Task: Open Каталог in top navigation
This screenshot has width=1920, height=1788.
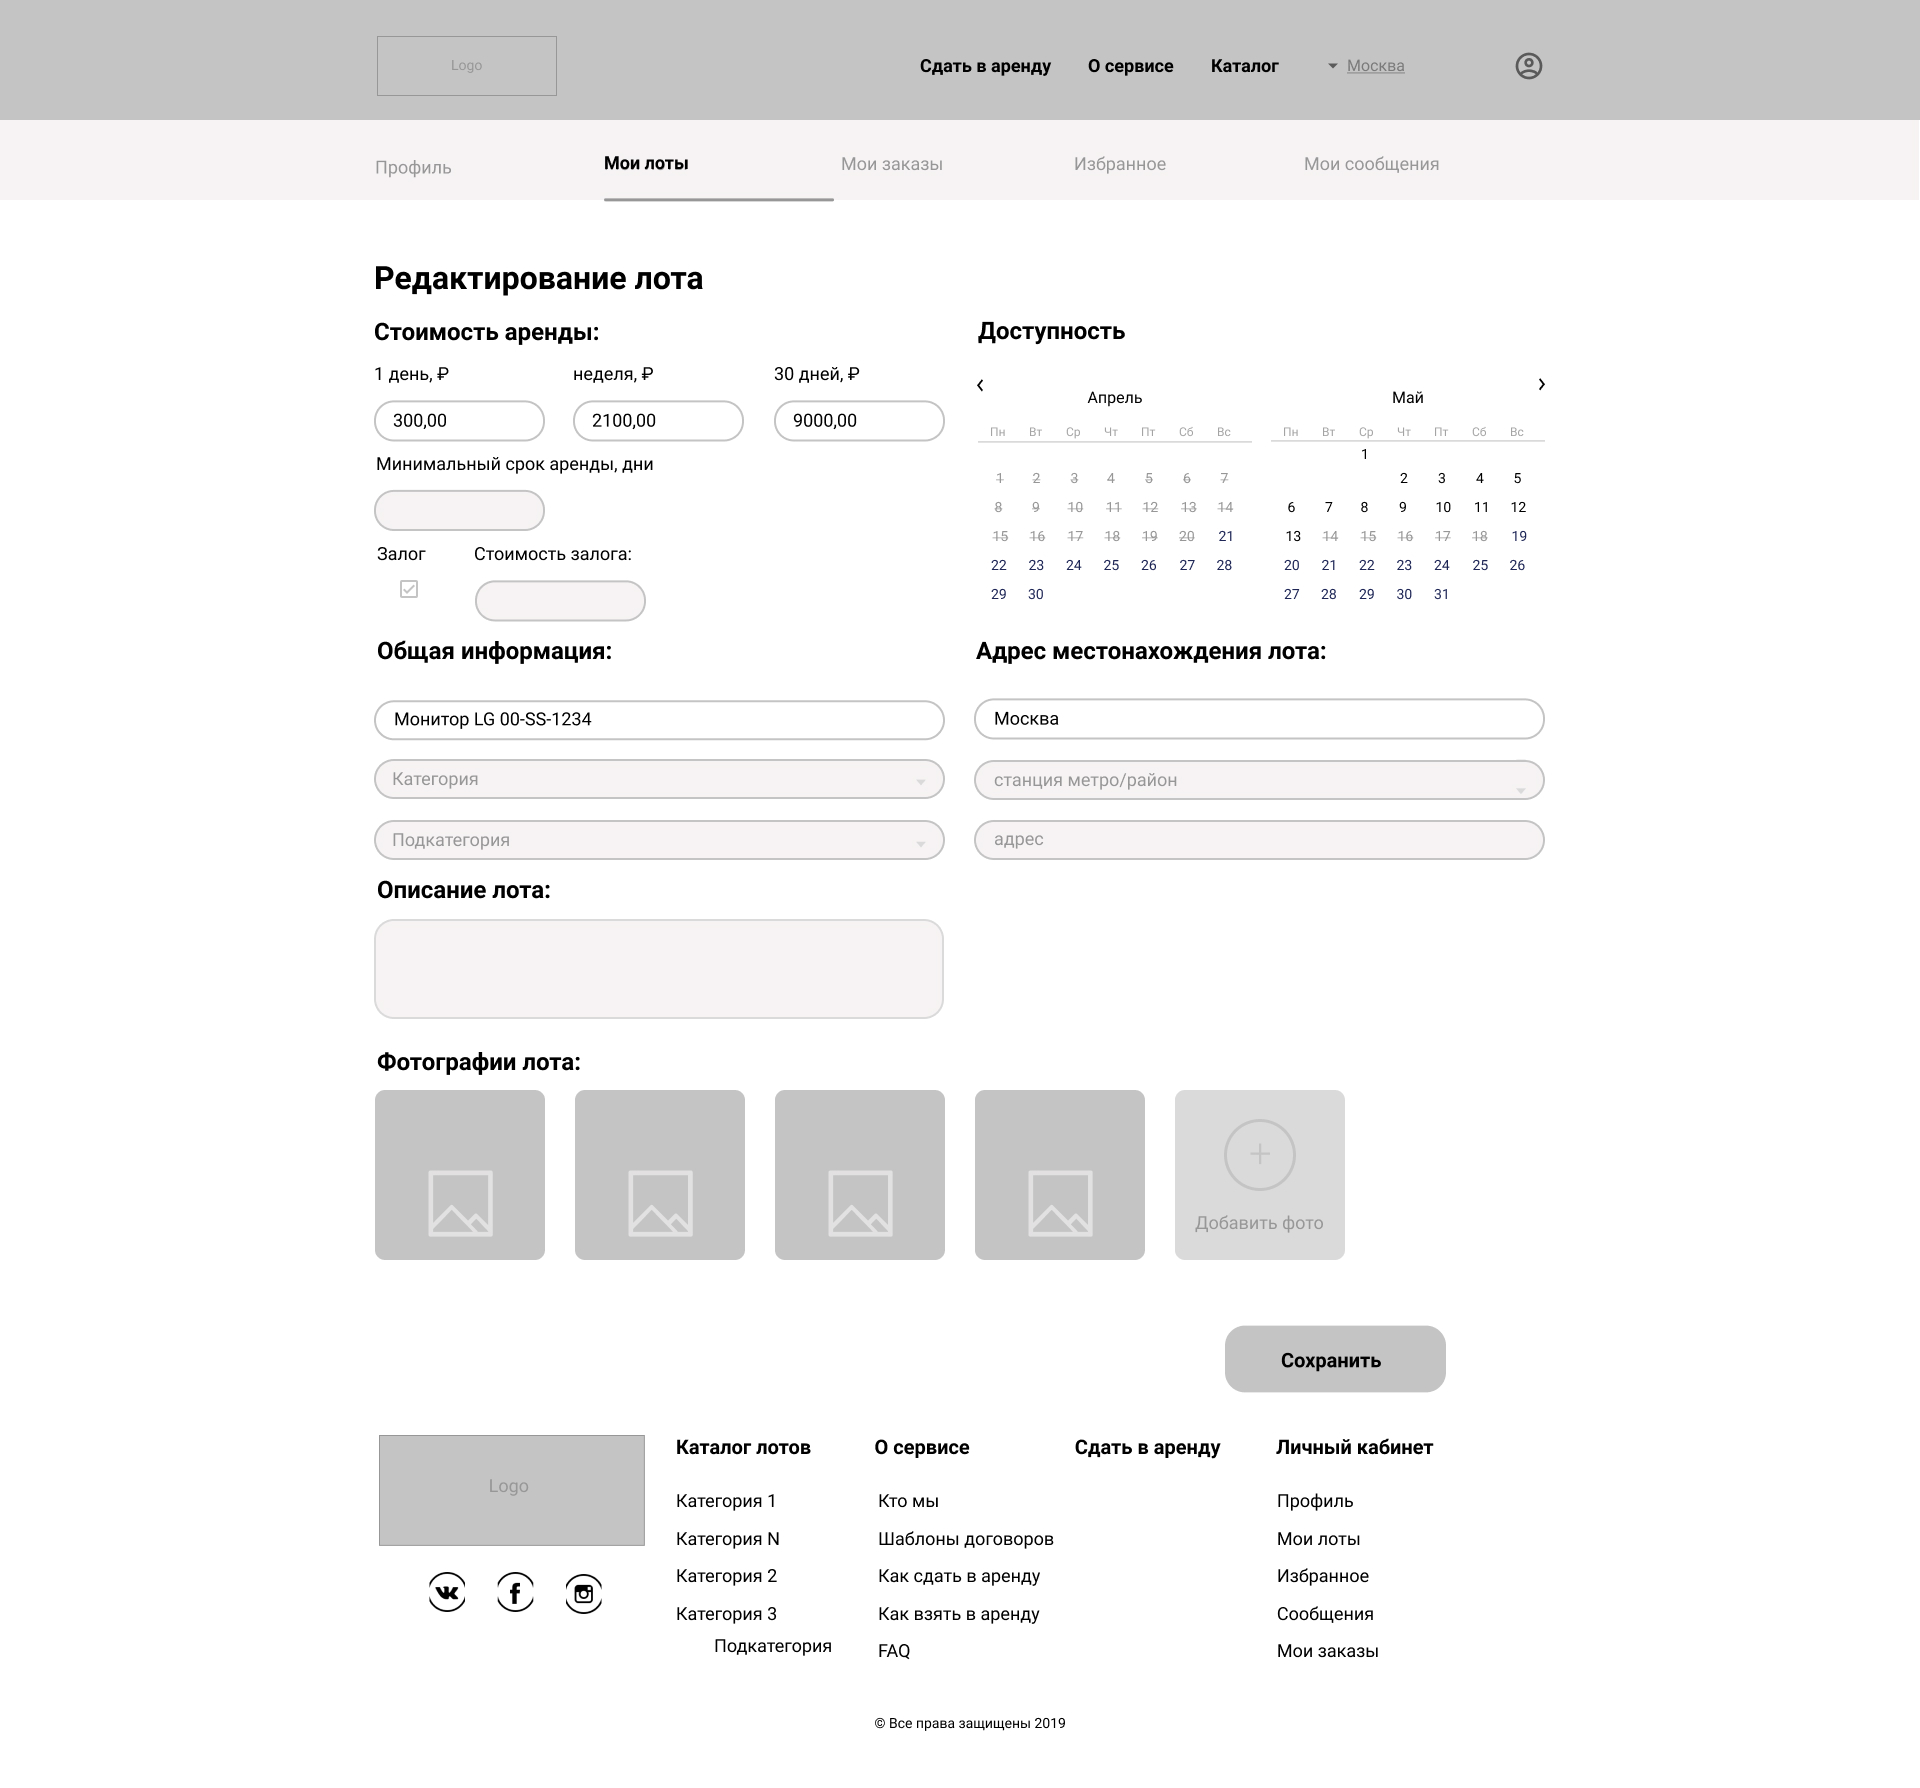Action: pos(1244,66)
